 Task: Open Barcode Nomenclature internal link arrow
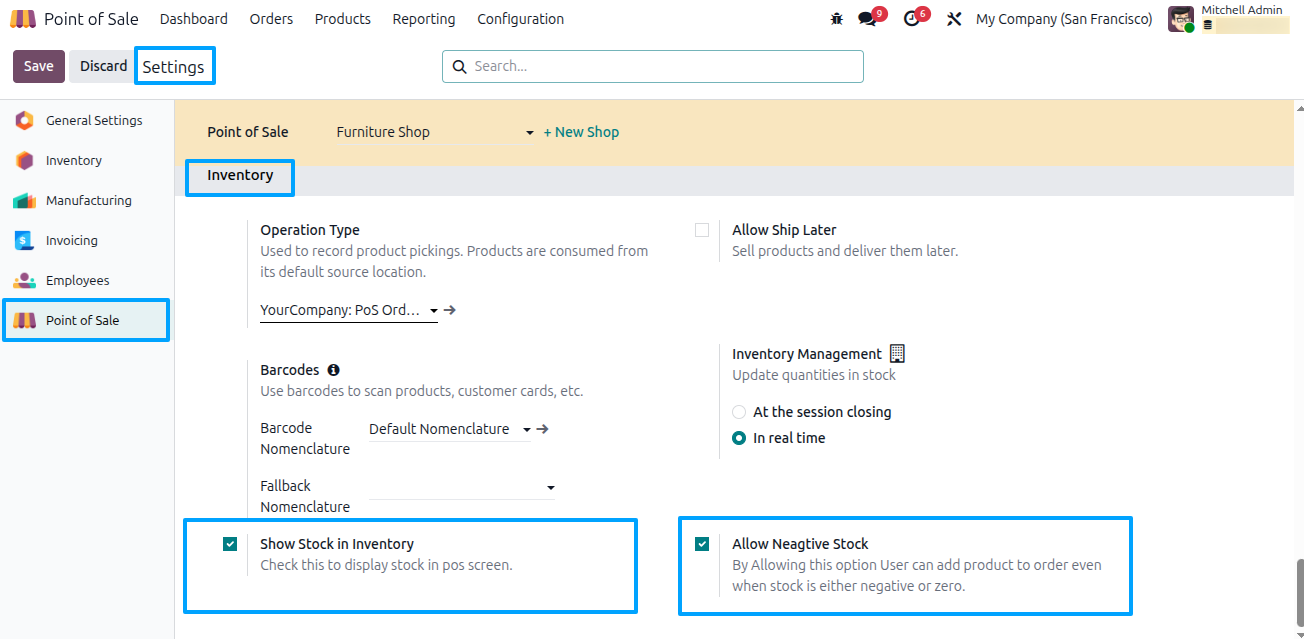(x=542, y=429)
